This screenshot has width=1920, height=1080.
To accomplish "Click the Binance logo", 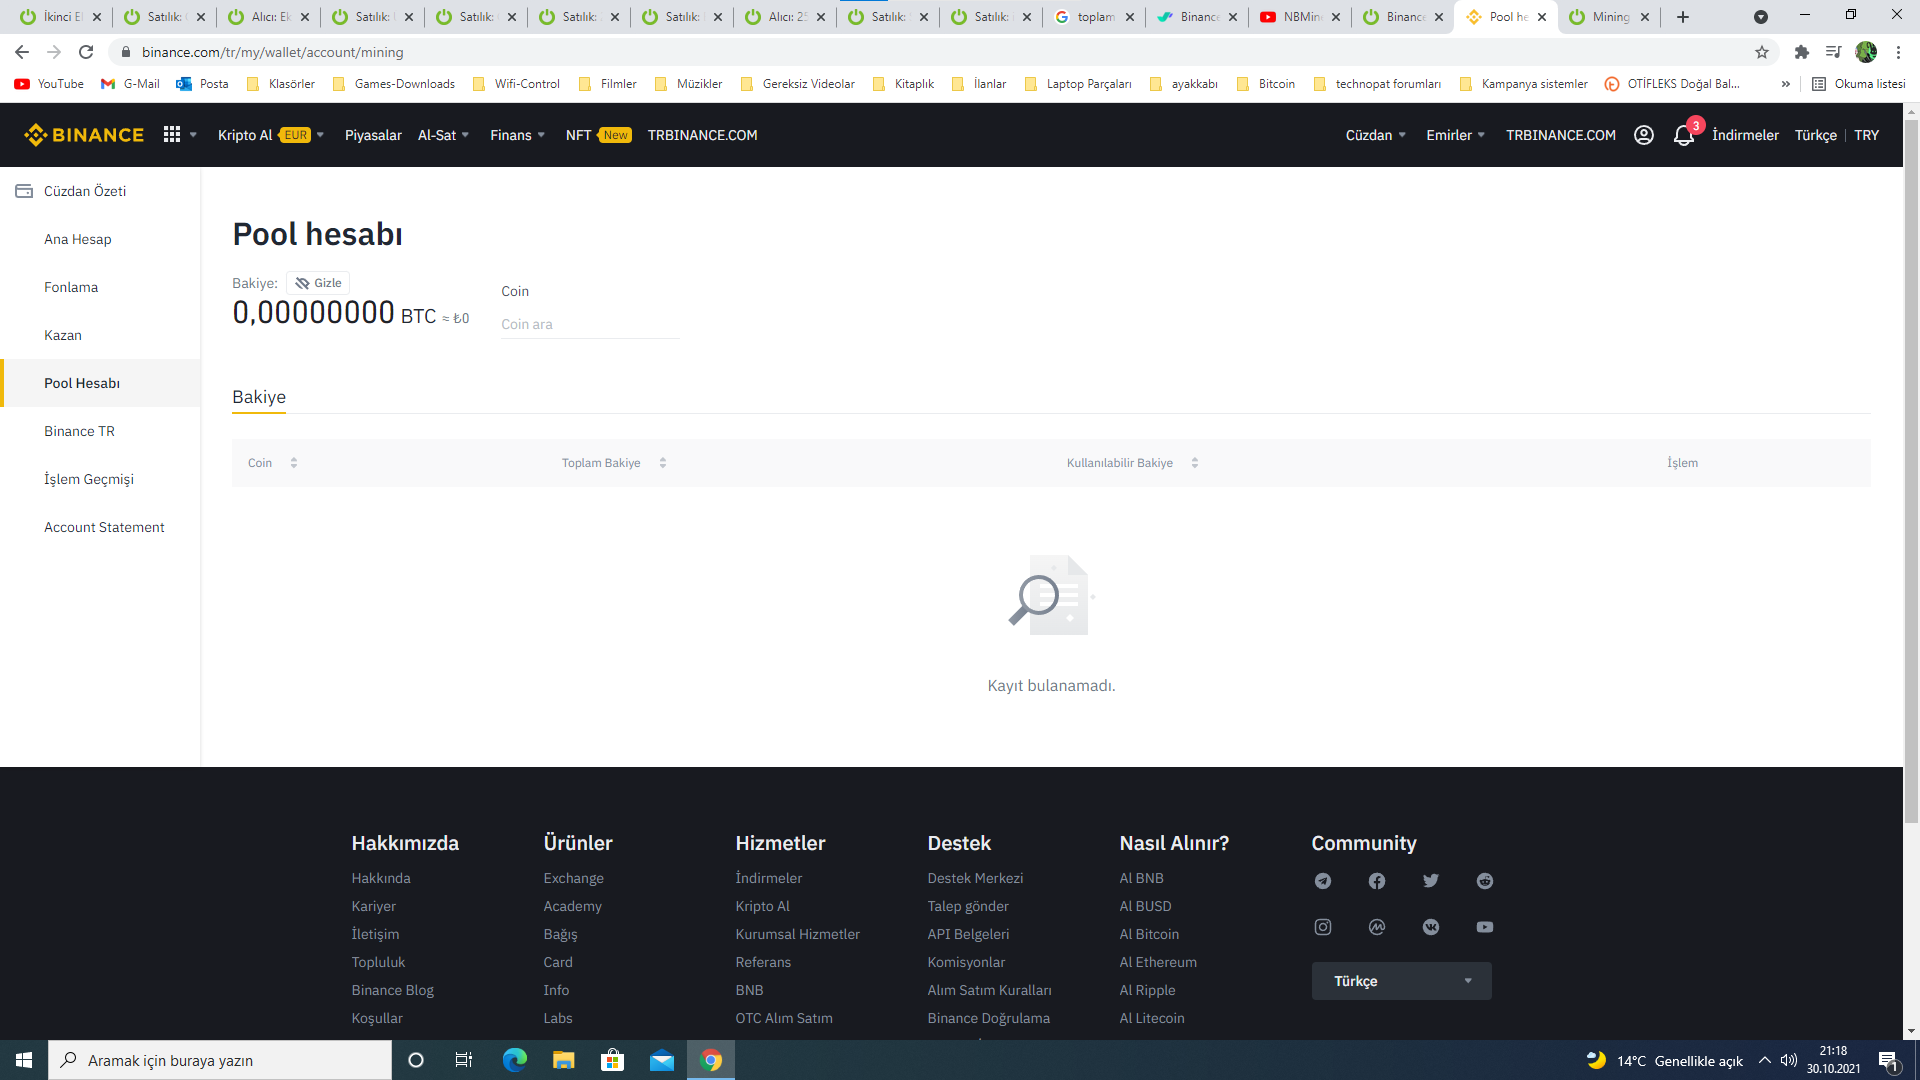I will [84, 135].
